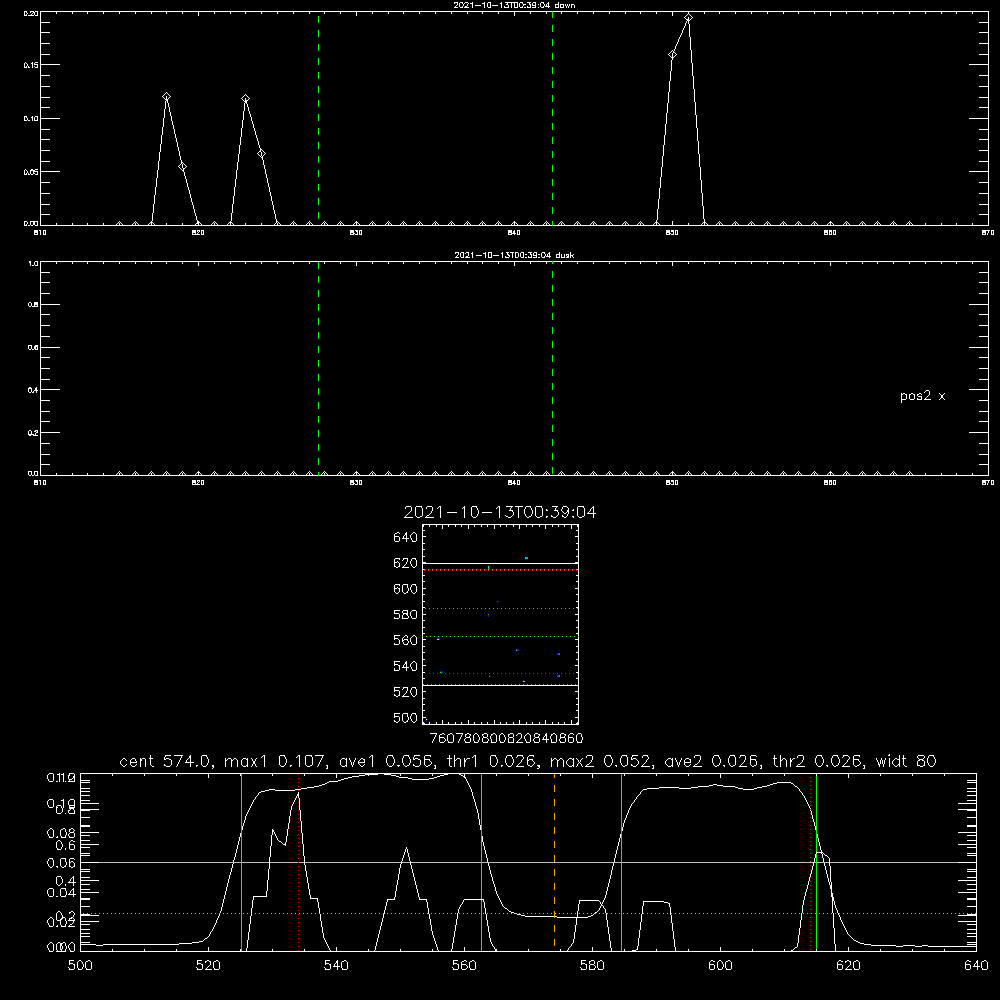
Task: Click the '540' x-axis label of bottom plot
Action: 336,966
